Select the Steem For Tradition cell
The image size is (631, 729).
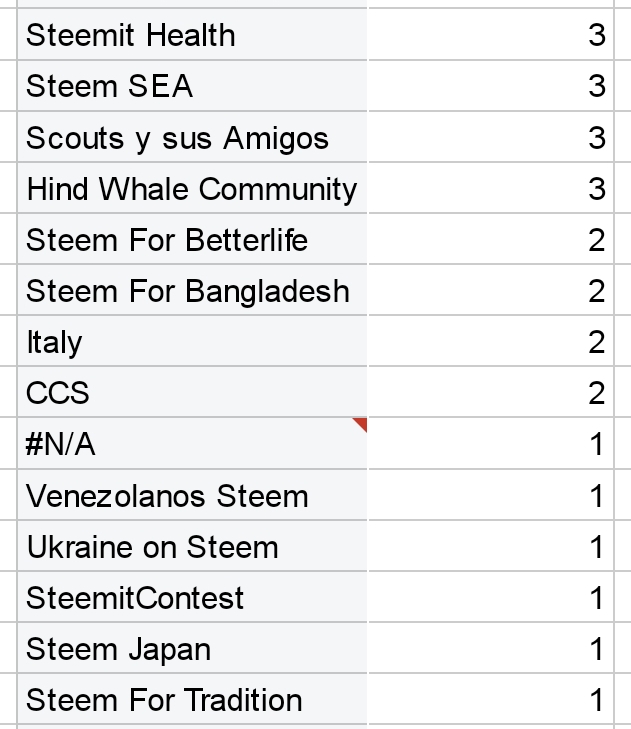click(x=192, y=700)
